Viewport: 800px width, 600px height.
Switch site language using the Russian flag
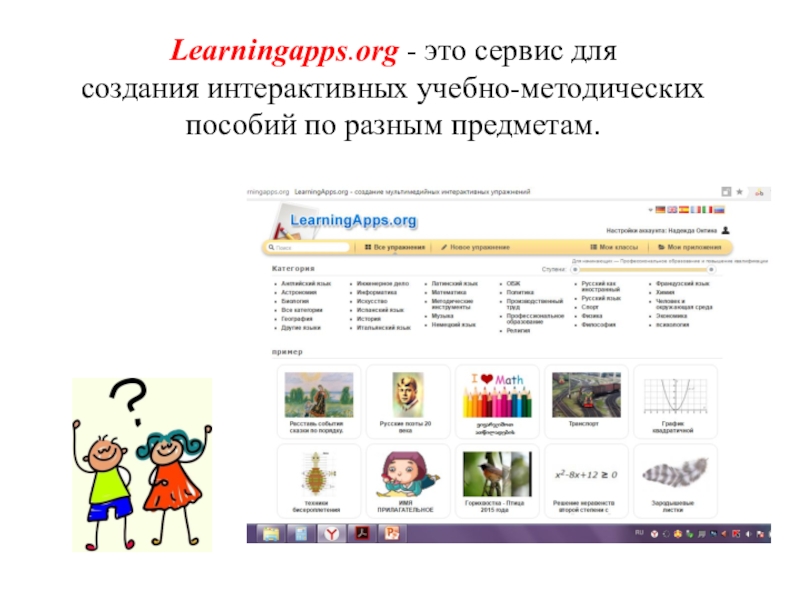click(719, 210)
